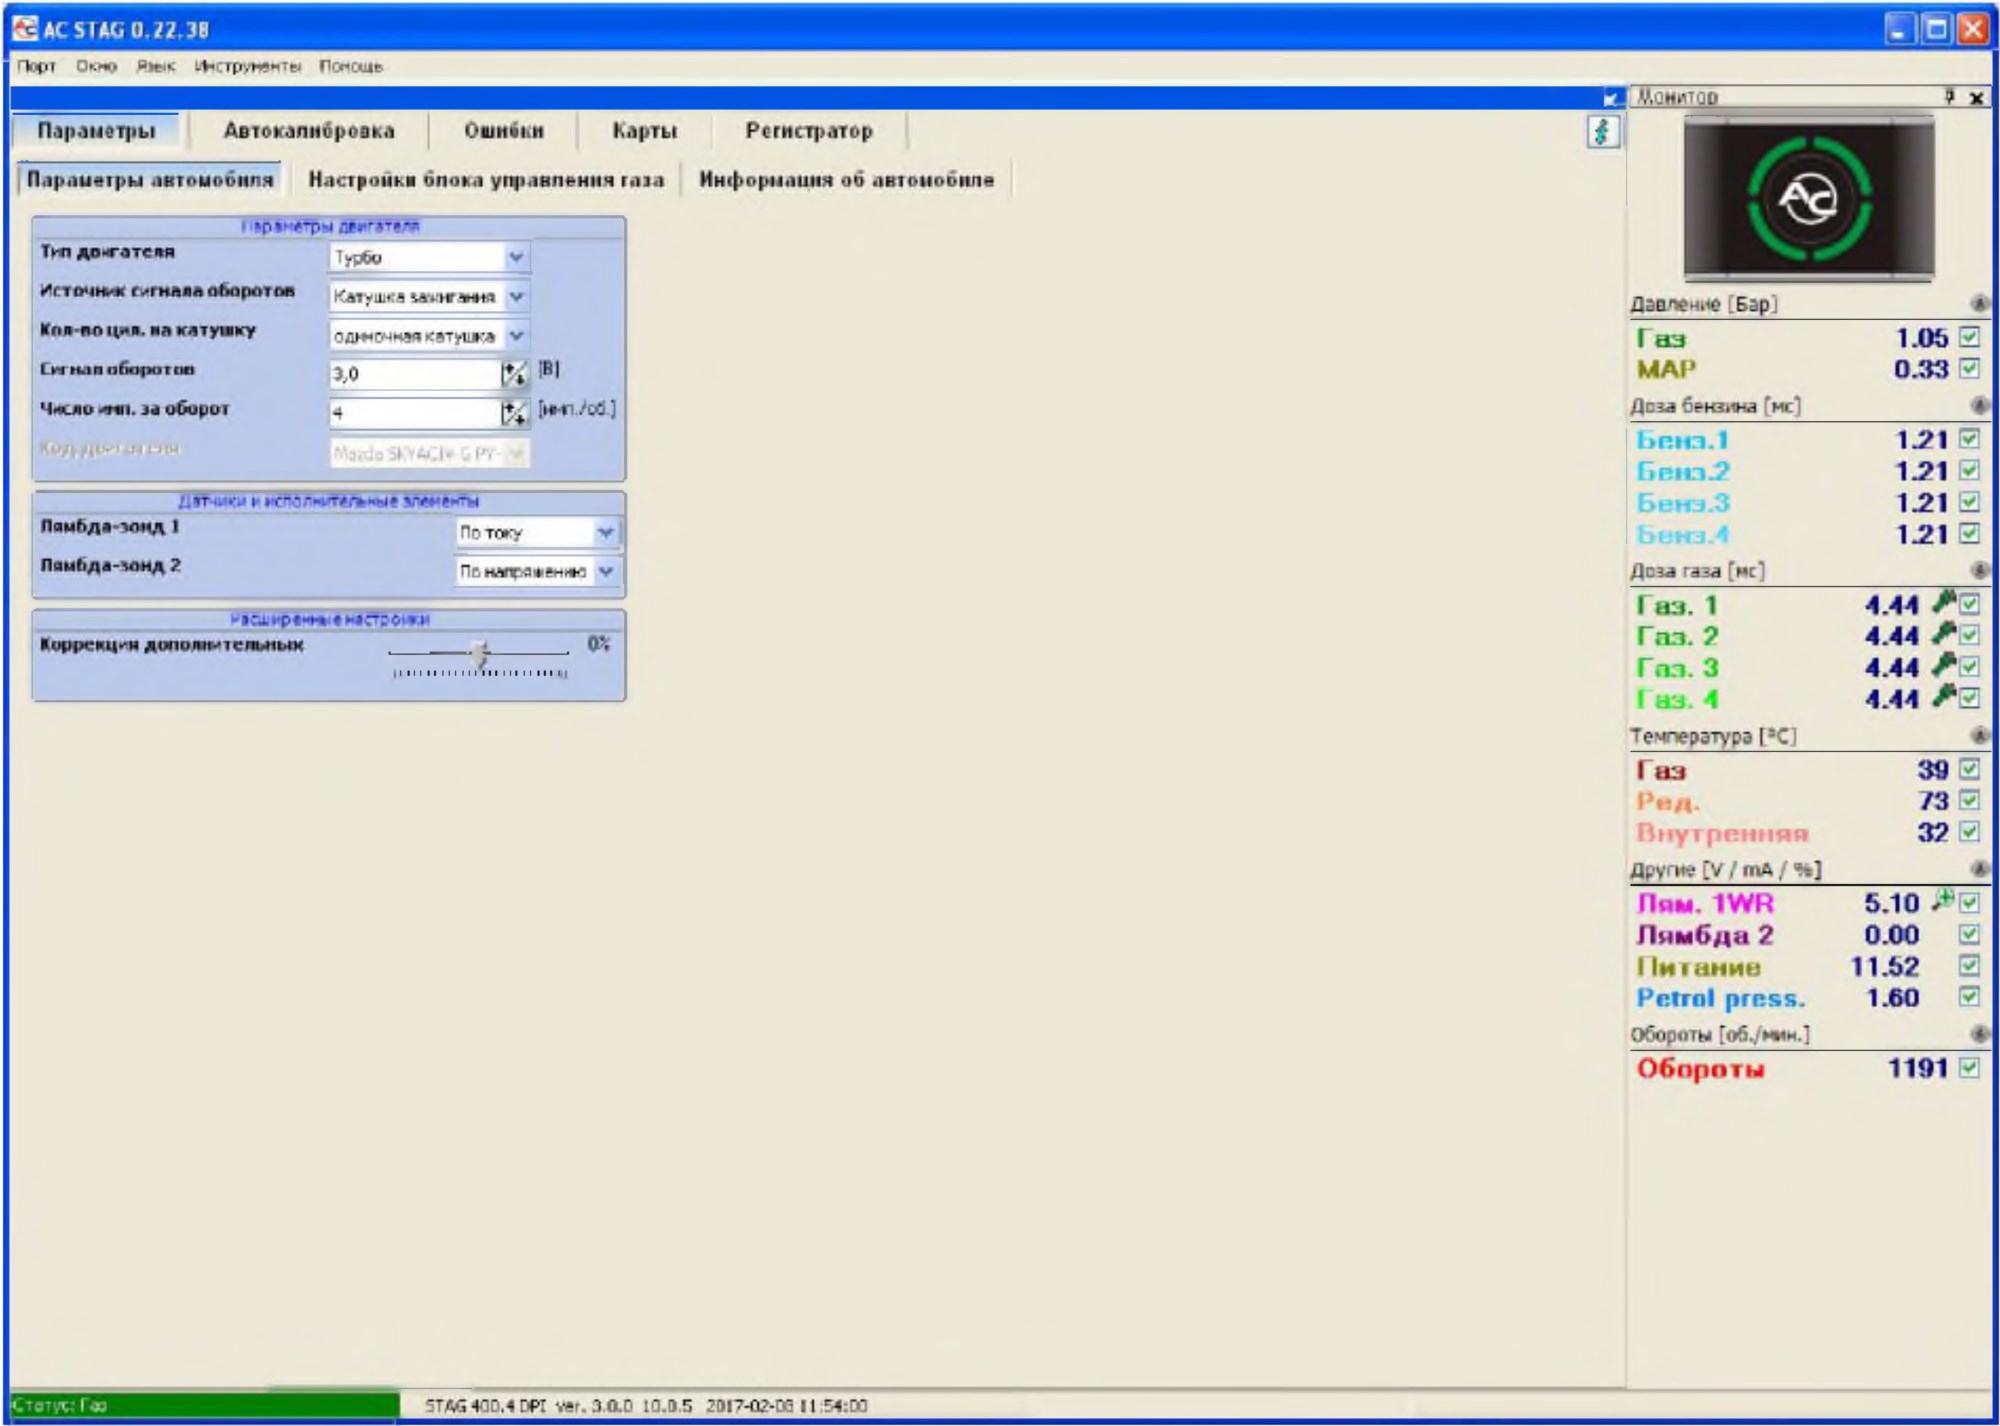The height and width of the screenshot is (1426, 2000).
Task: Click the wrench icon on Газ. 2 row
Action: (x=1943, y=633)
